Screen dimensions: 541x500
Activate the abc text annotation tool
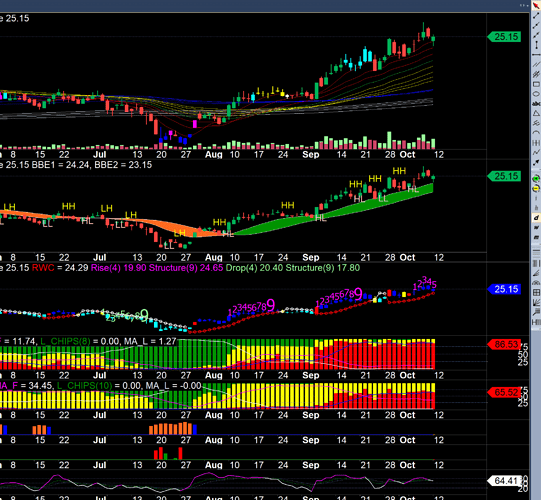point(536,104)
